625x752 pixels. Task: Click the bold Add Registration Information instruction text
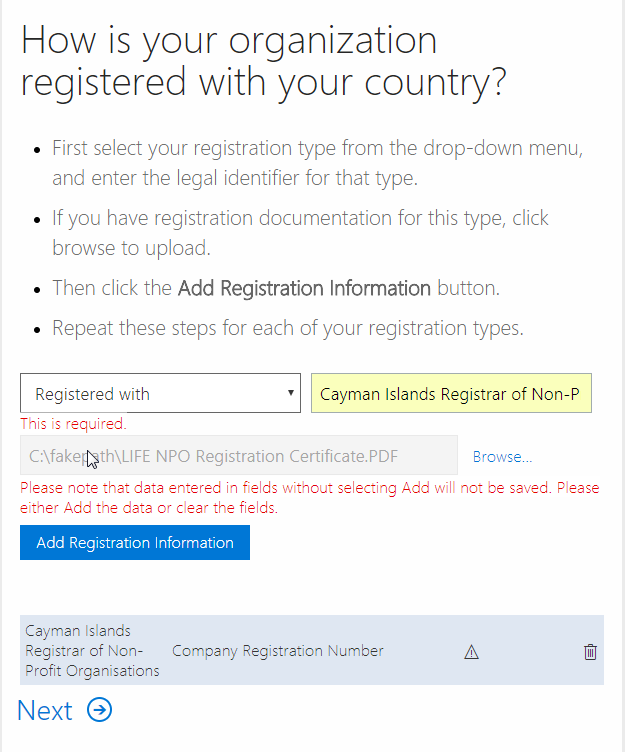[304, 288]
